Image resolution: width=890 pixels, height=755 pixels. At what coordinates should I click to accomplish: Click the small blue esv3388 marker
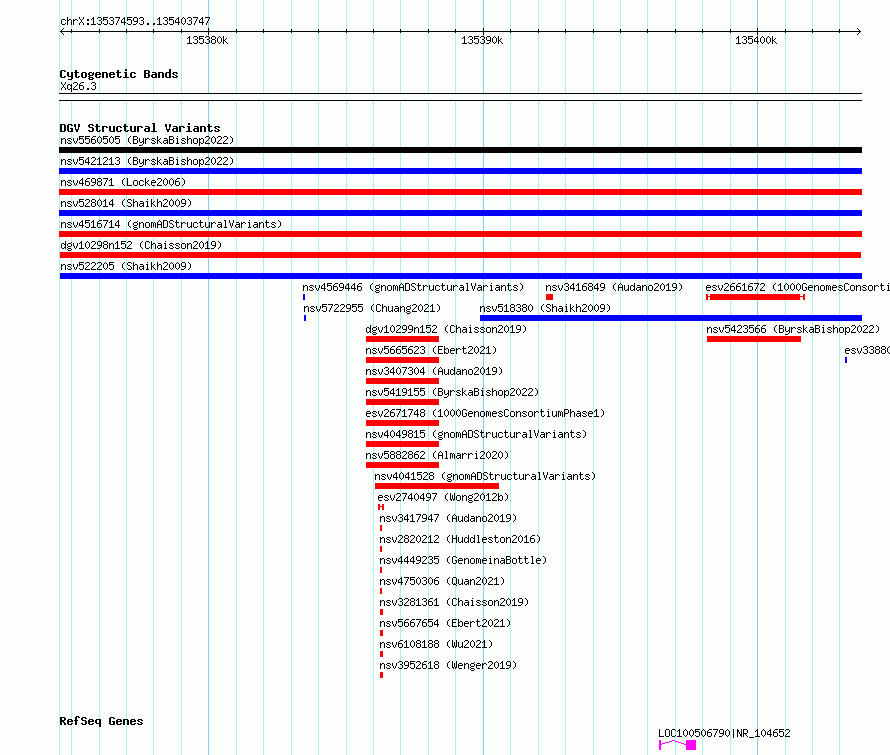(x=846, y=360)
